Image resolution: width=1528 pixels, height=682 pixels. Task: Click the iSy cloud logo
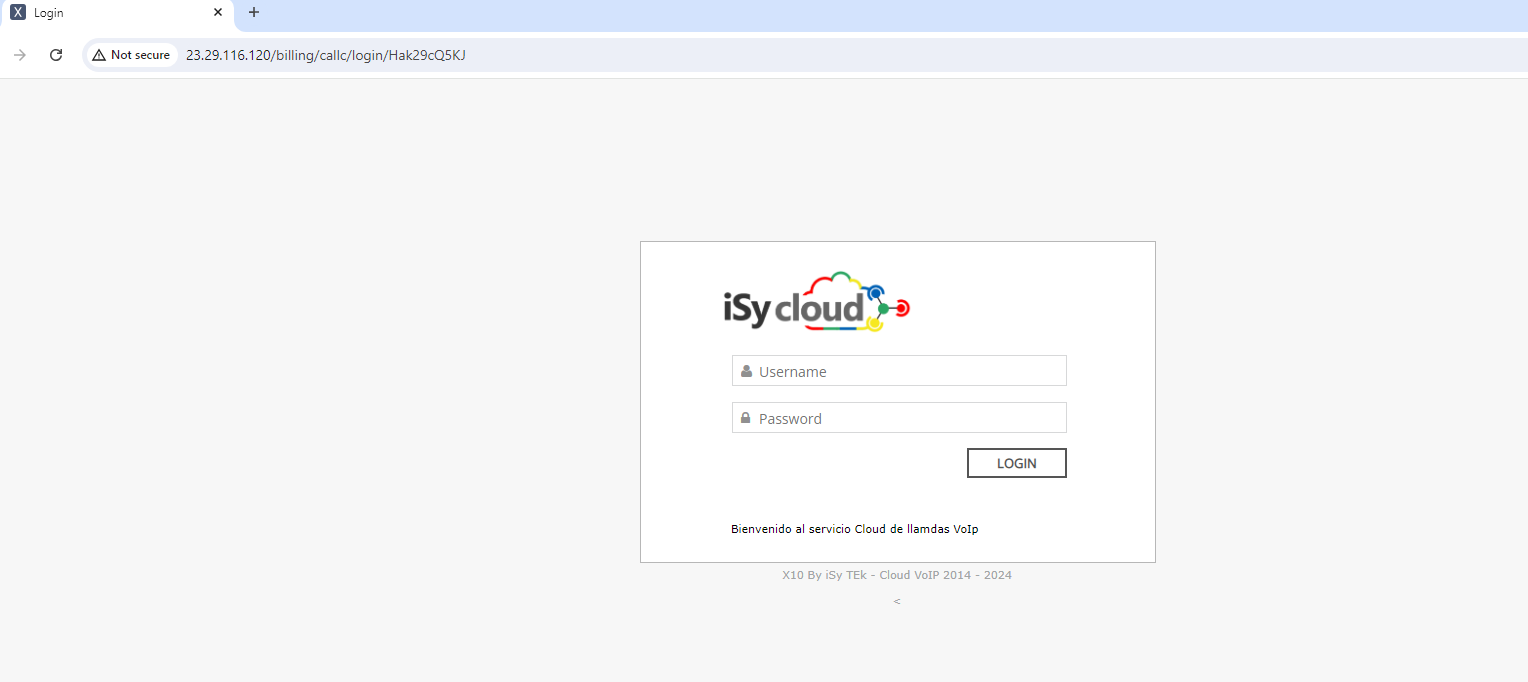click(x=816, y=301)
